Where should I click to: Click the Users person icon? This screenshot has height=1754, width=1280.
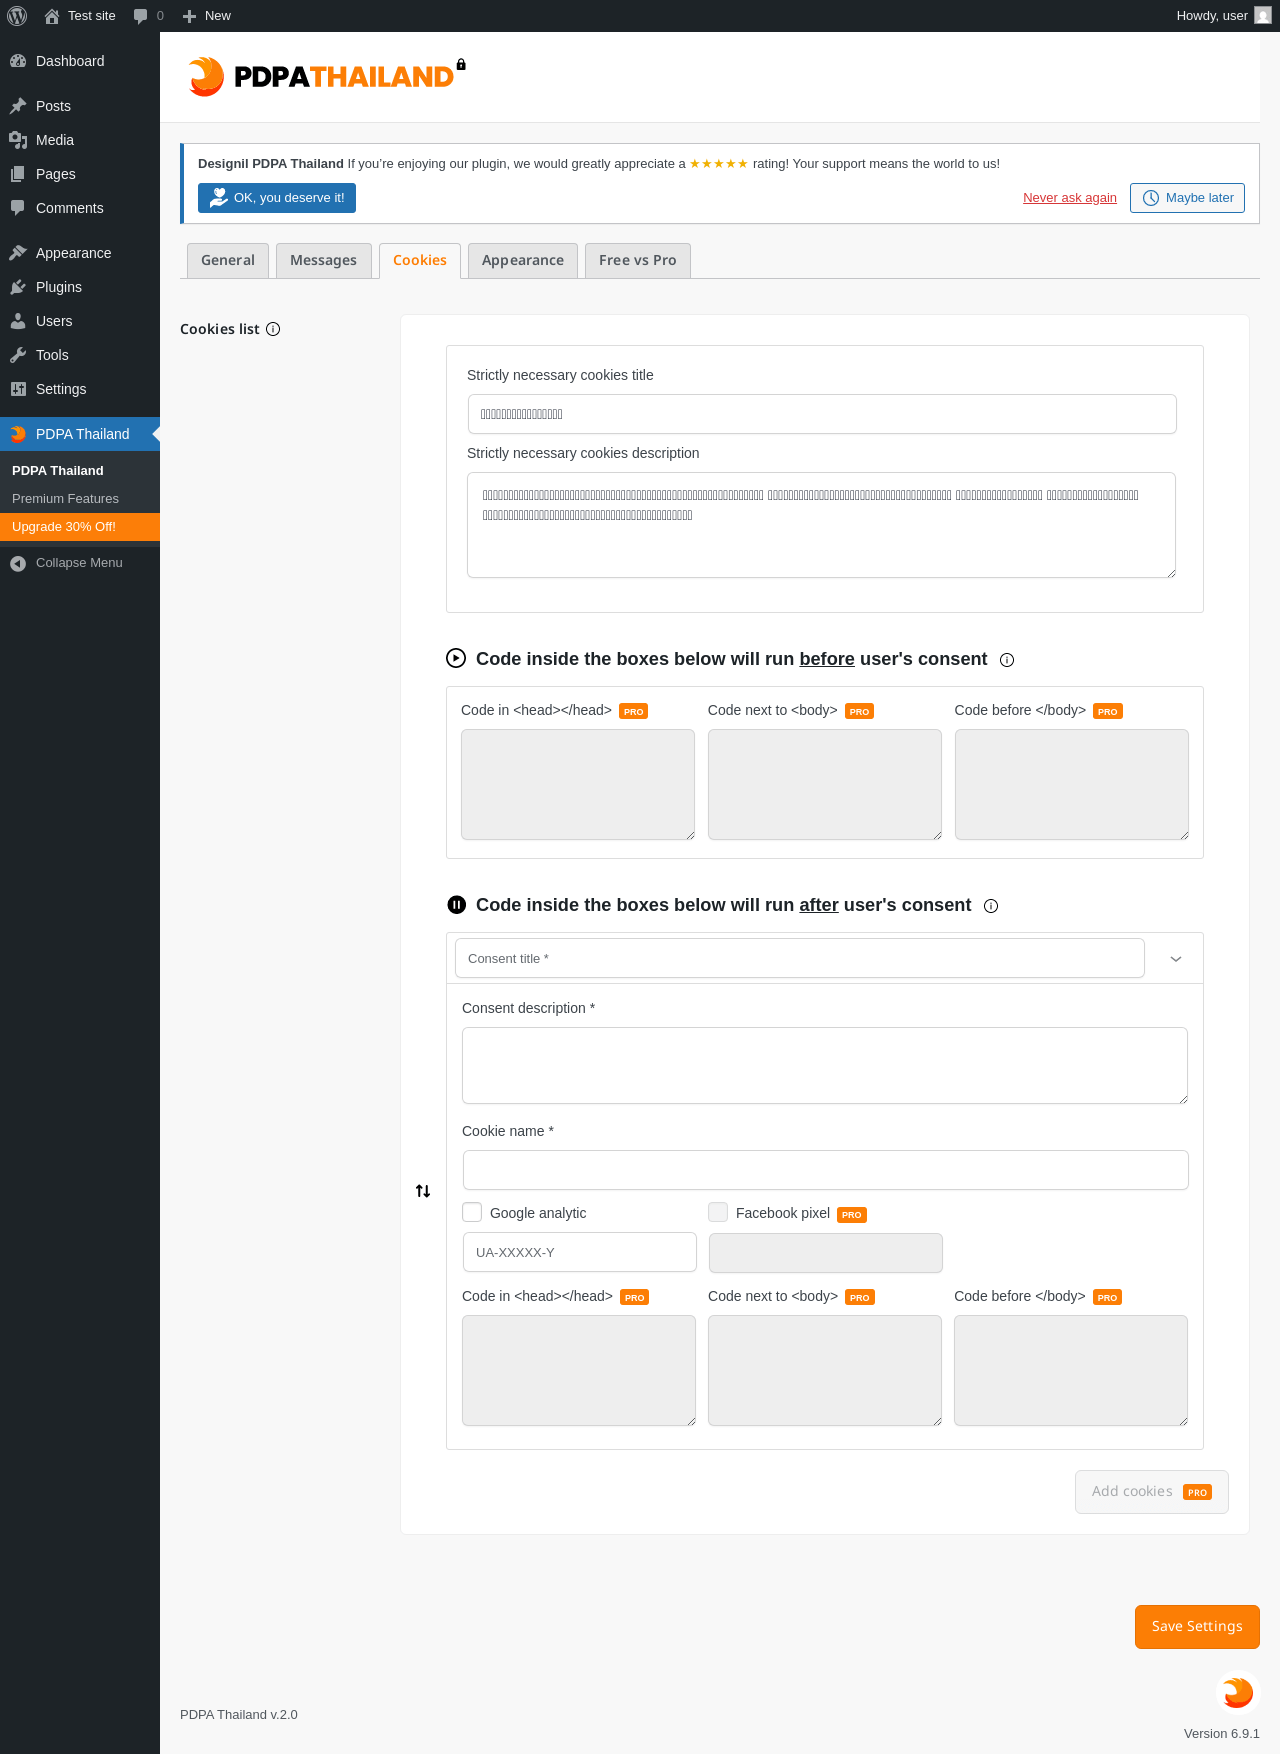coord(18,321)
